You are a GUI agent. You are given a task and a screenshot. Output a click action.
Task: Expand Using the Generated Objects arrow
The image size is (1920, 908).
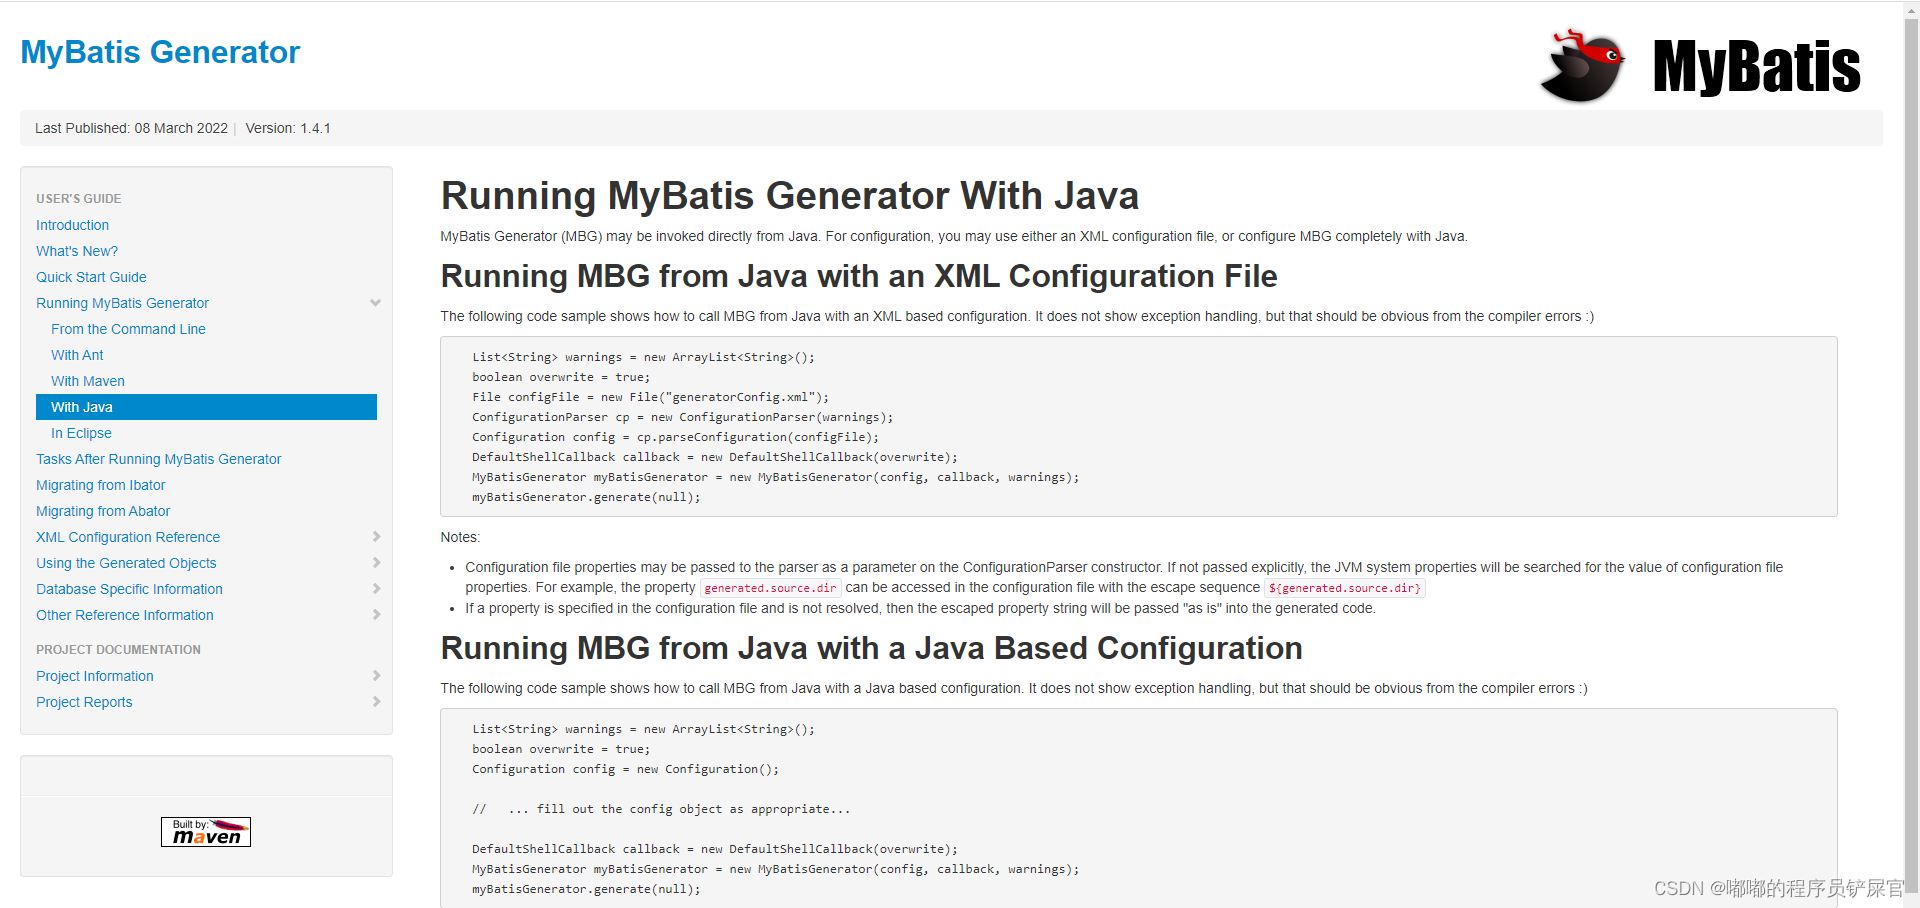(x=376, y=563)
